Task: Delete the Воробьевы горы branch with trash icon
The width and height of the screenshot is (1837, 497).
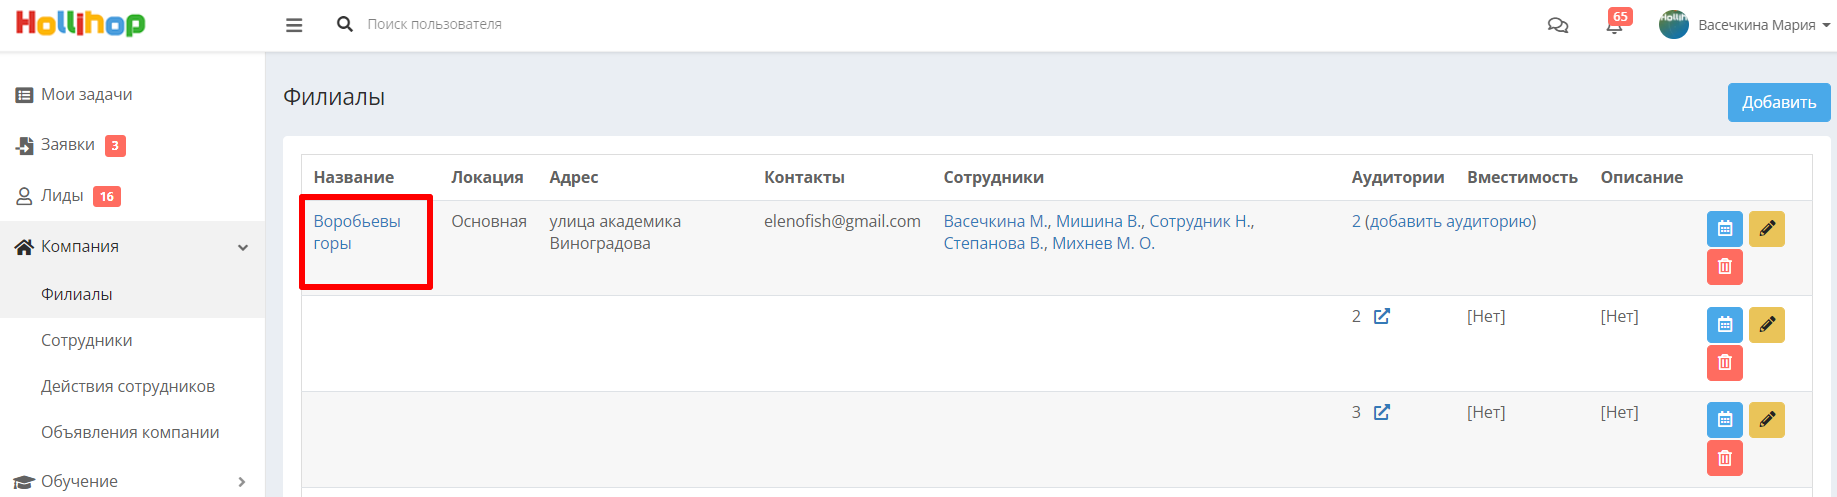Action: pyautogui.click(x=1725, y=267)
